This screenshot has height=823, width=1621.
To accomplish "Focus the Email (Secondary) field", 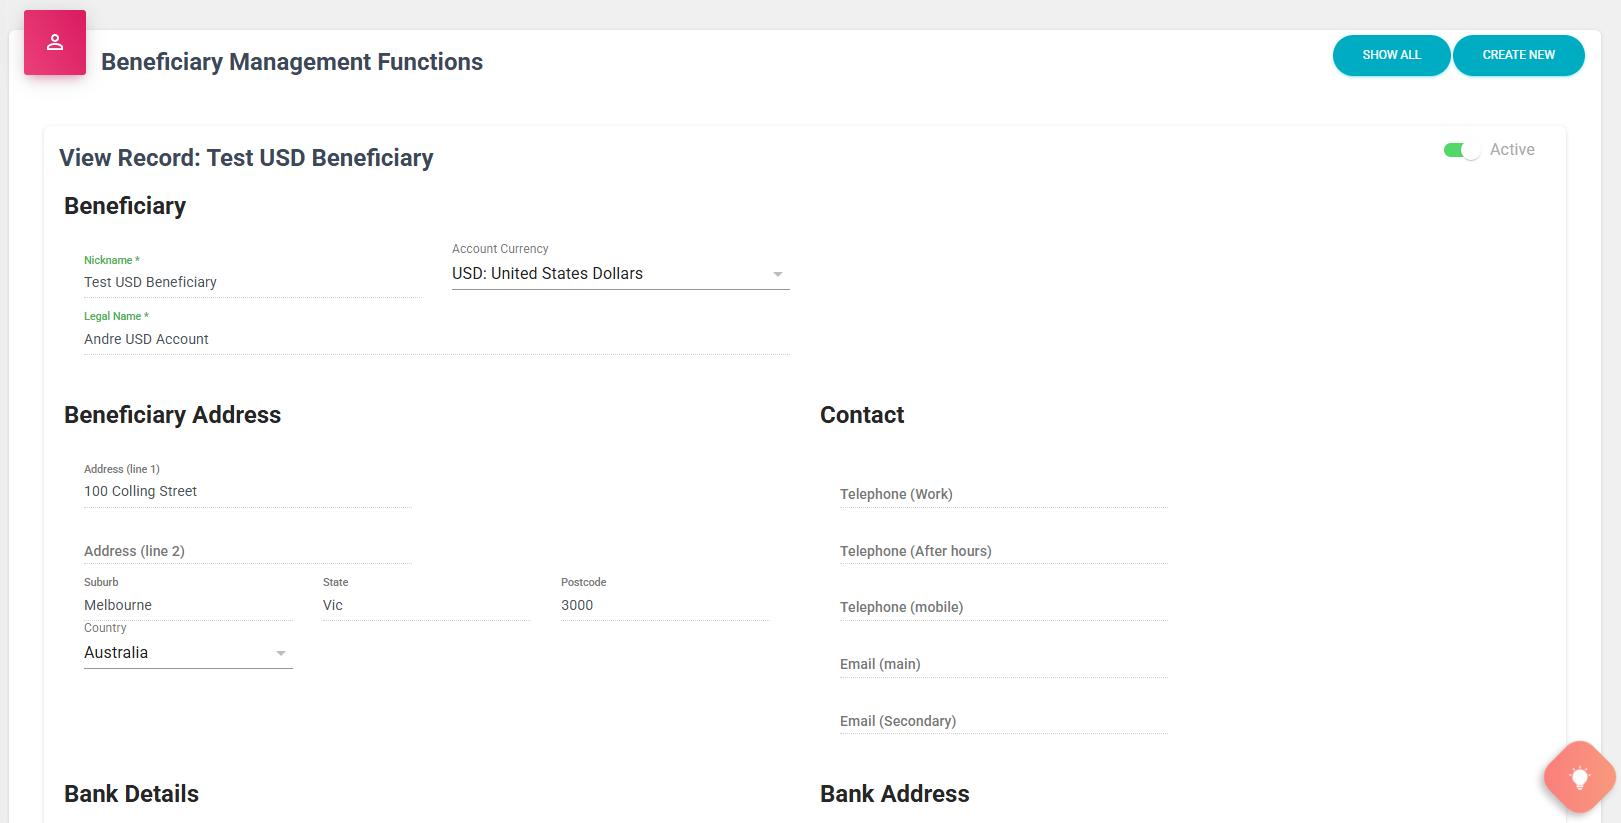I will 1003,721.
